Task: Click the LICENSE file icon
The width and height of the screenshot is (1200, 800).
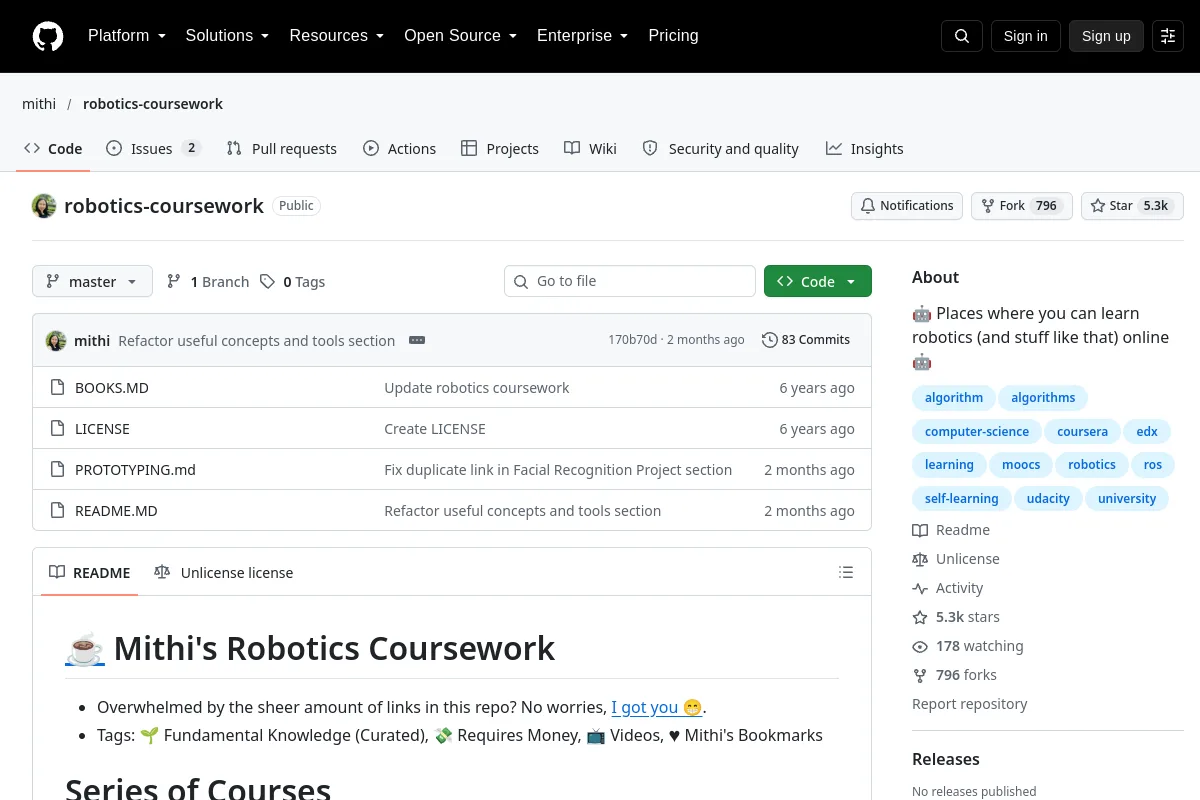Action: pos(57,429)
